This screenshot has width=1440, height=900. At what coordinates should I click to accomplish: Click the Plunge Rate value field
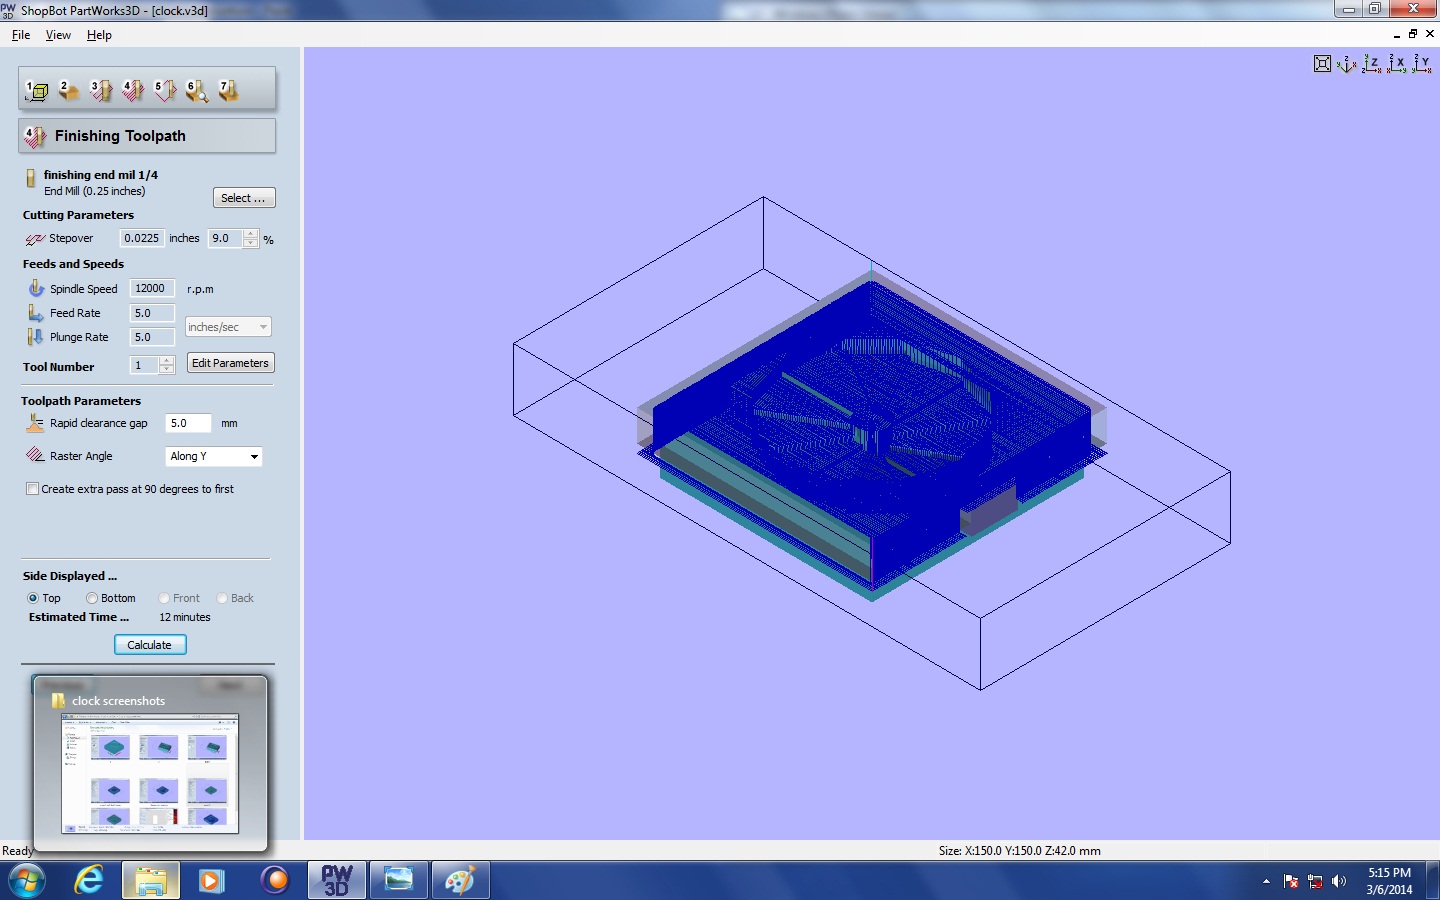click(152, 337)
